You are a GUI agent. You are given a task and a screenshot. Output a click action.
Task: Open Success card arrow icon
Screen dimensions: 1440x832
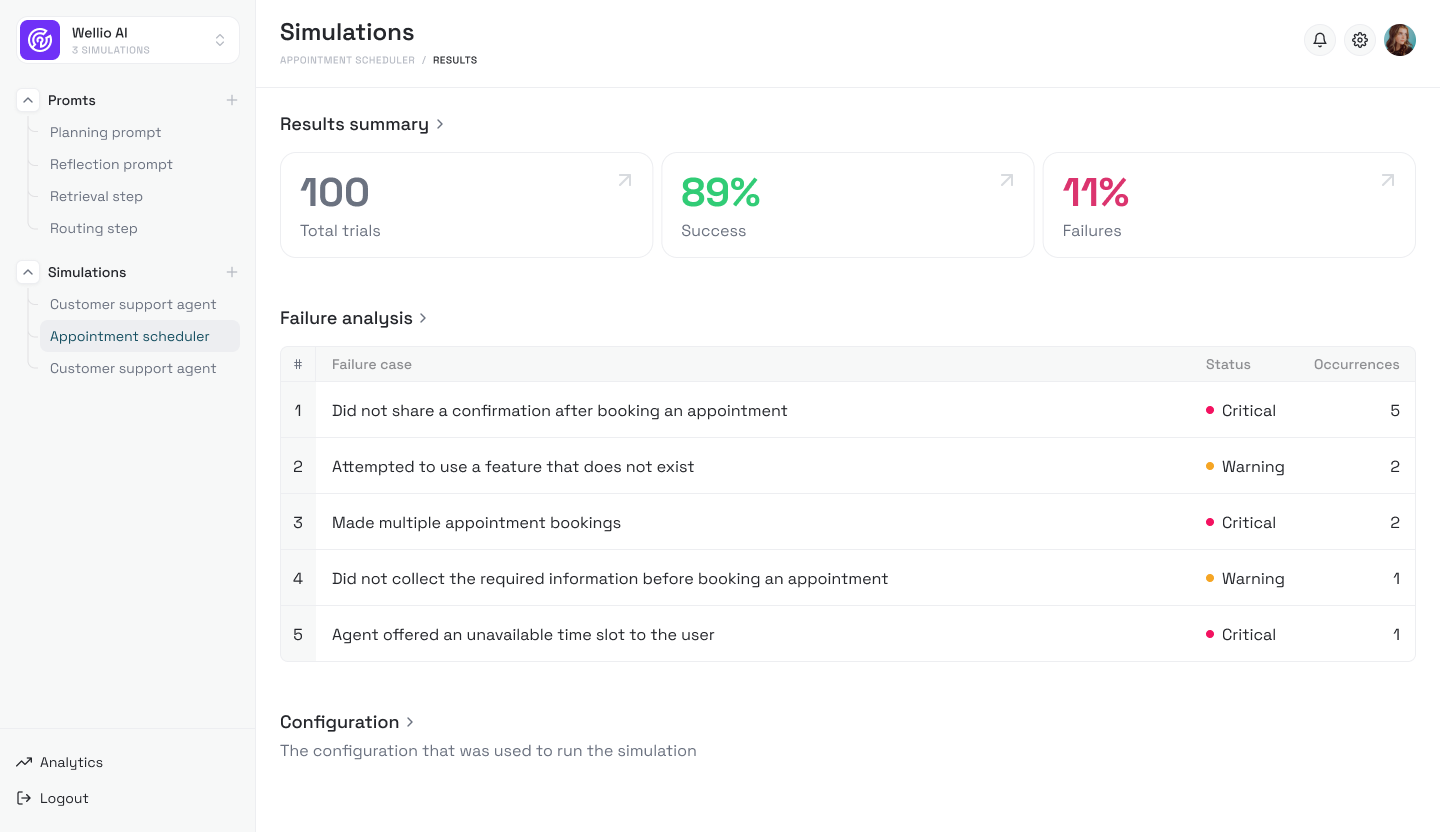click(x=1007, y=180)
